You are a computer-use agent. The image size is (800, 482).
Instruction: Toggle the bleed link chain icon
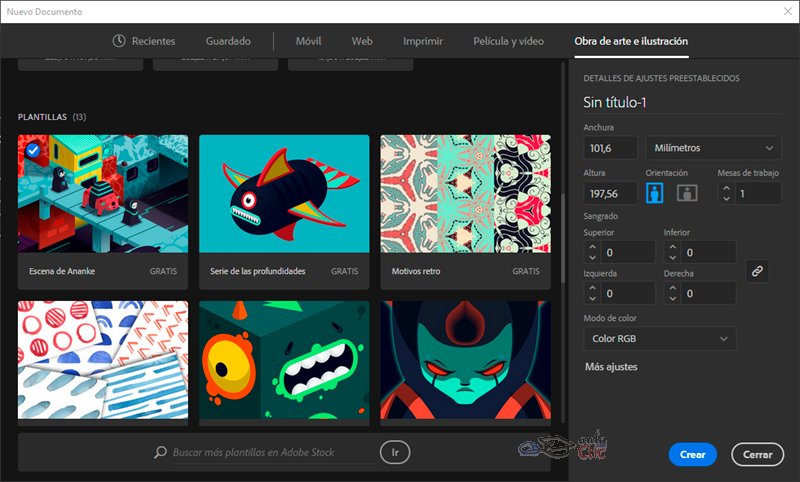[757, 271]
